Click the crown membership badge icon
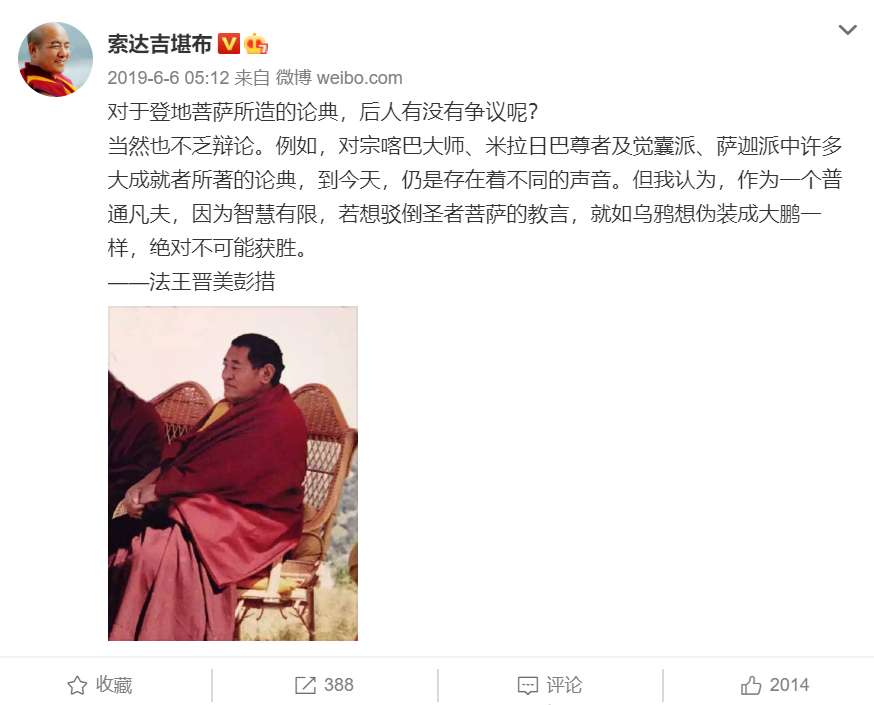874x705 pixels. click(x=256, y=43)
